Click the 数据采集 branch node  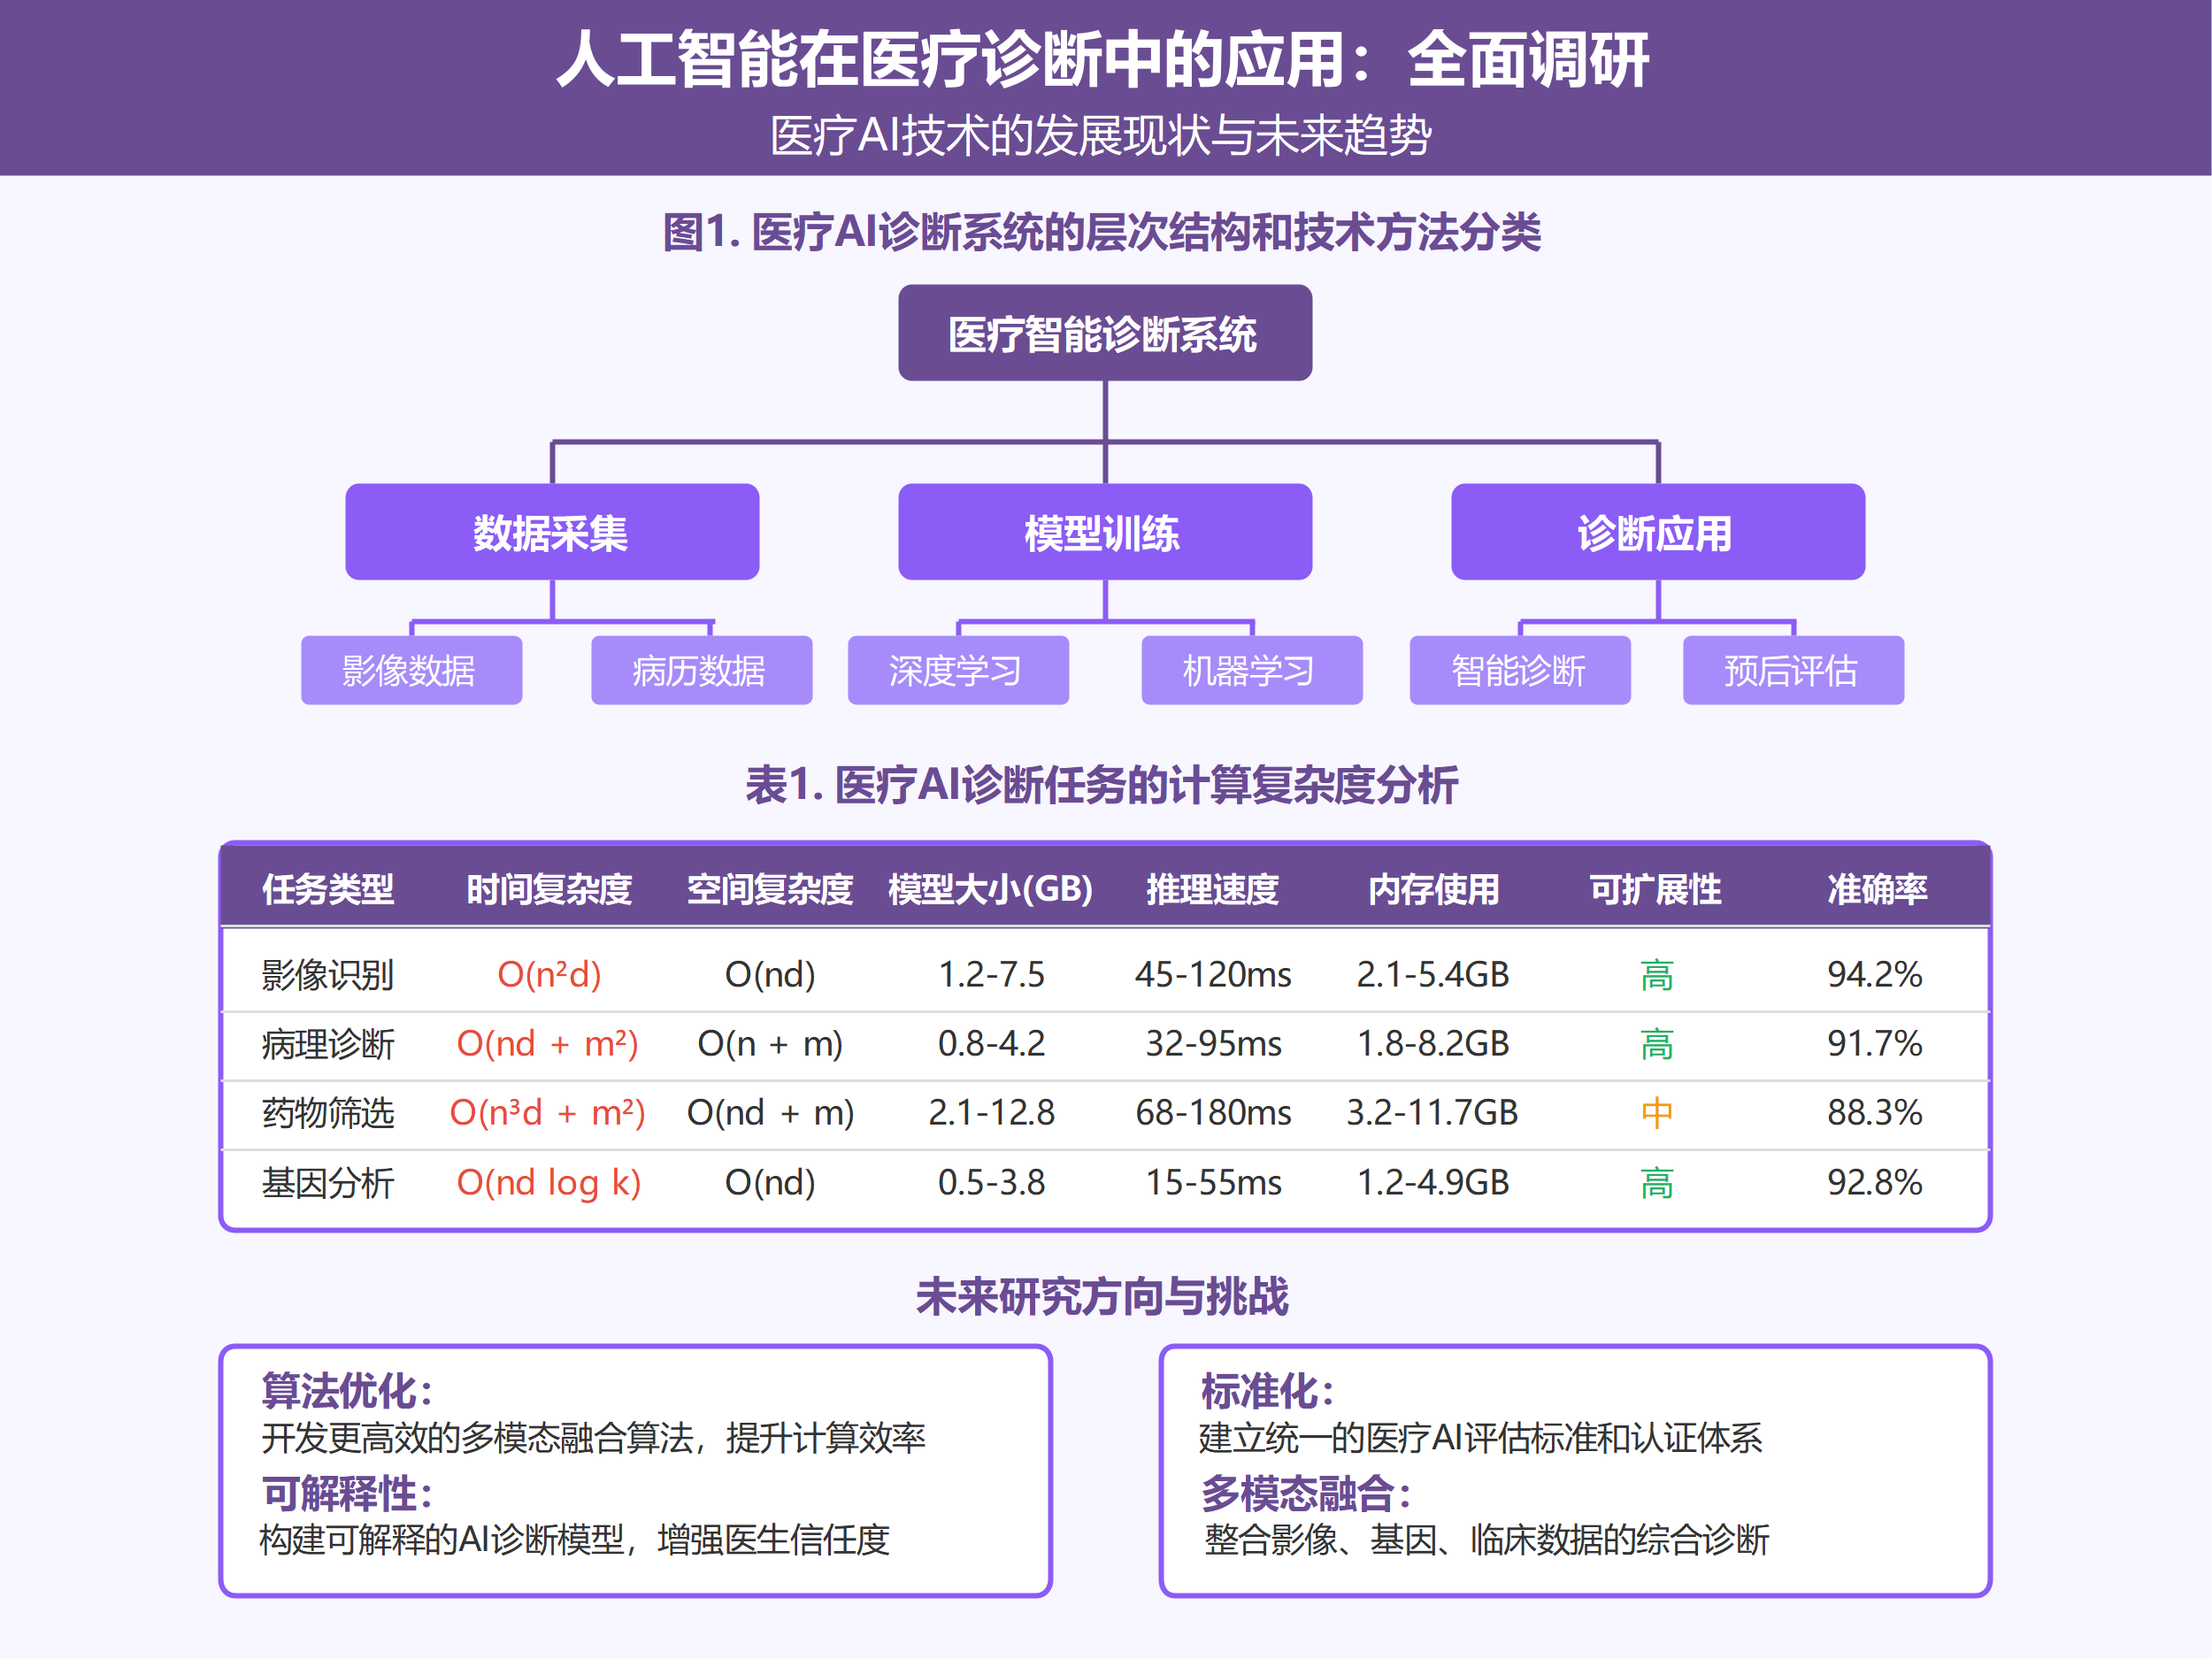[x=551, y=532]
